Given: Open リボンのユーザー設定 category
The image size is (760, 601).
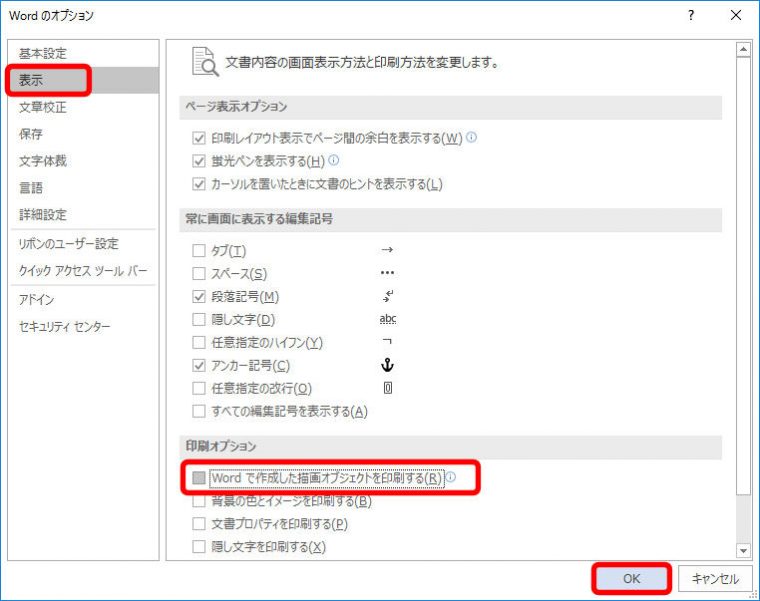Looking at the screenshot, I should pyautogui.click(x=83, y=244).
